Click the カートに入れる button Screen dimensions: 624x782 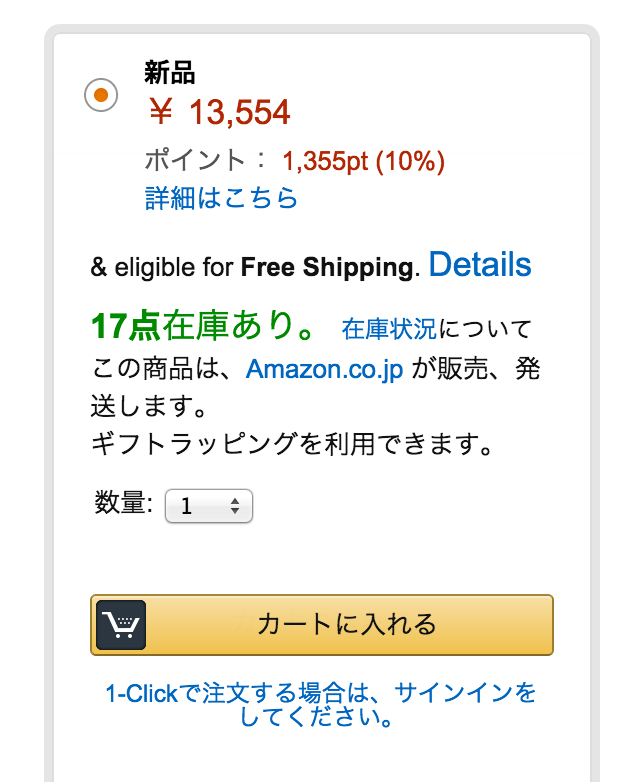point(322,625)
